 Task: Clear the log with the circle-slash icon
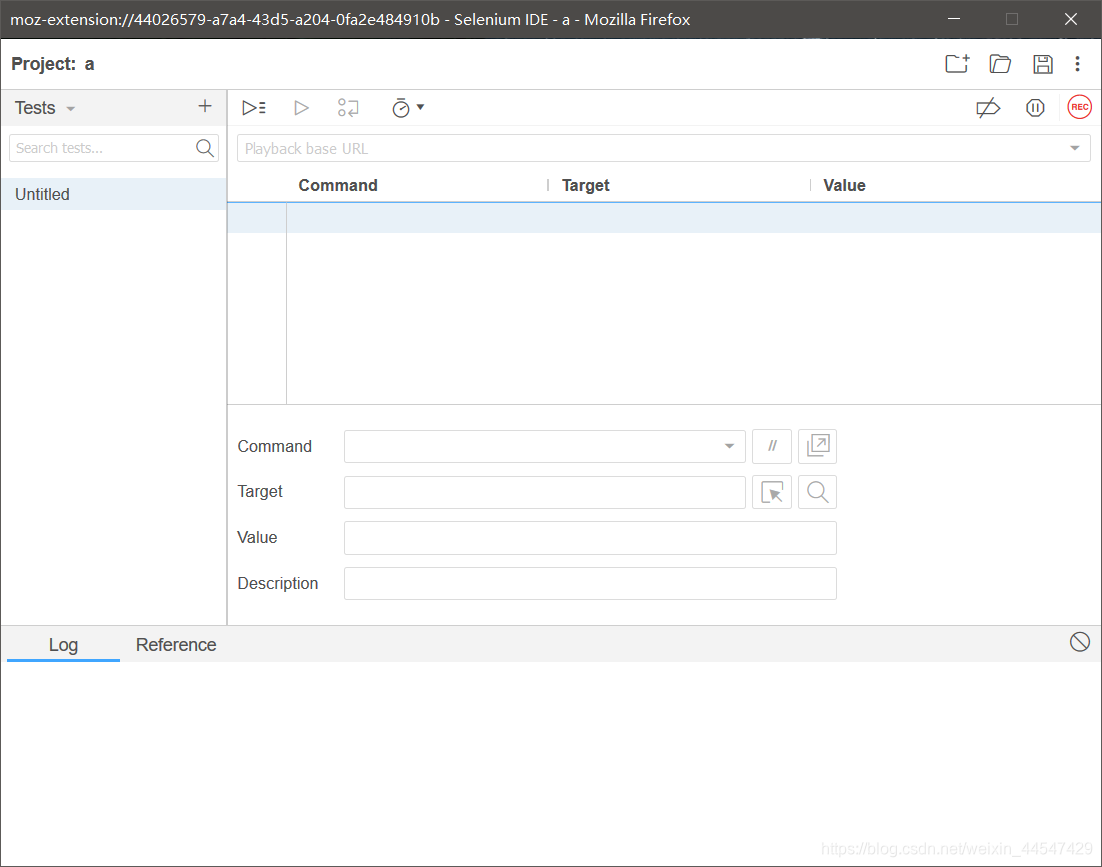point(1080,641)
